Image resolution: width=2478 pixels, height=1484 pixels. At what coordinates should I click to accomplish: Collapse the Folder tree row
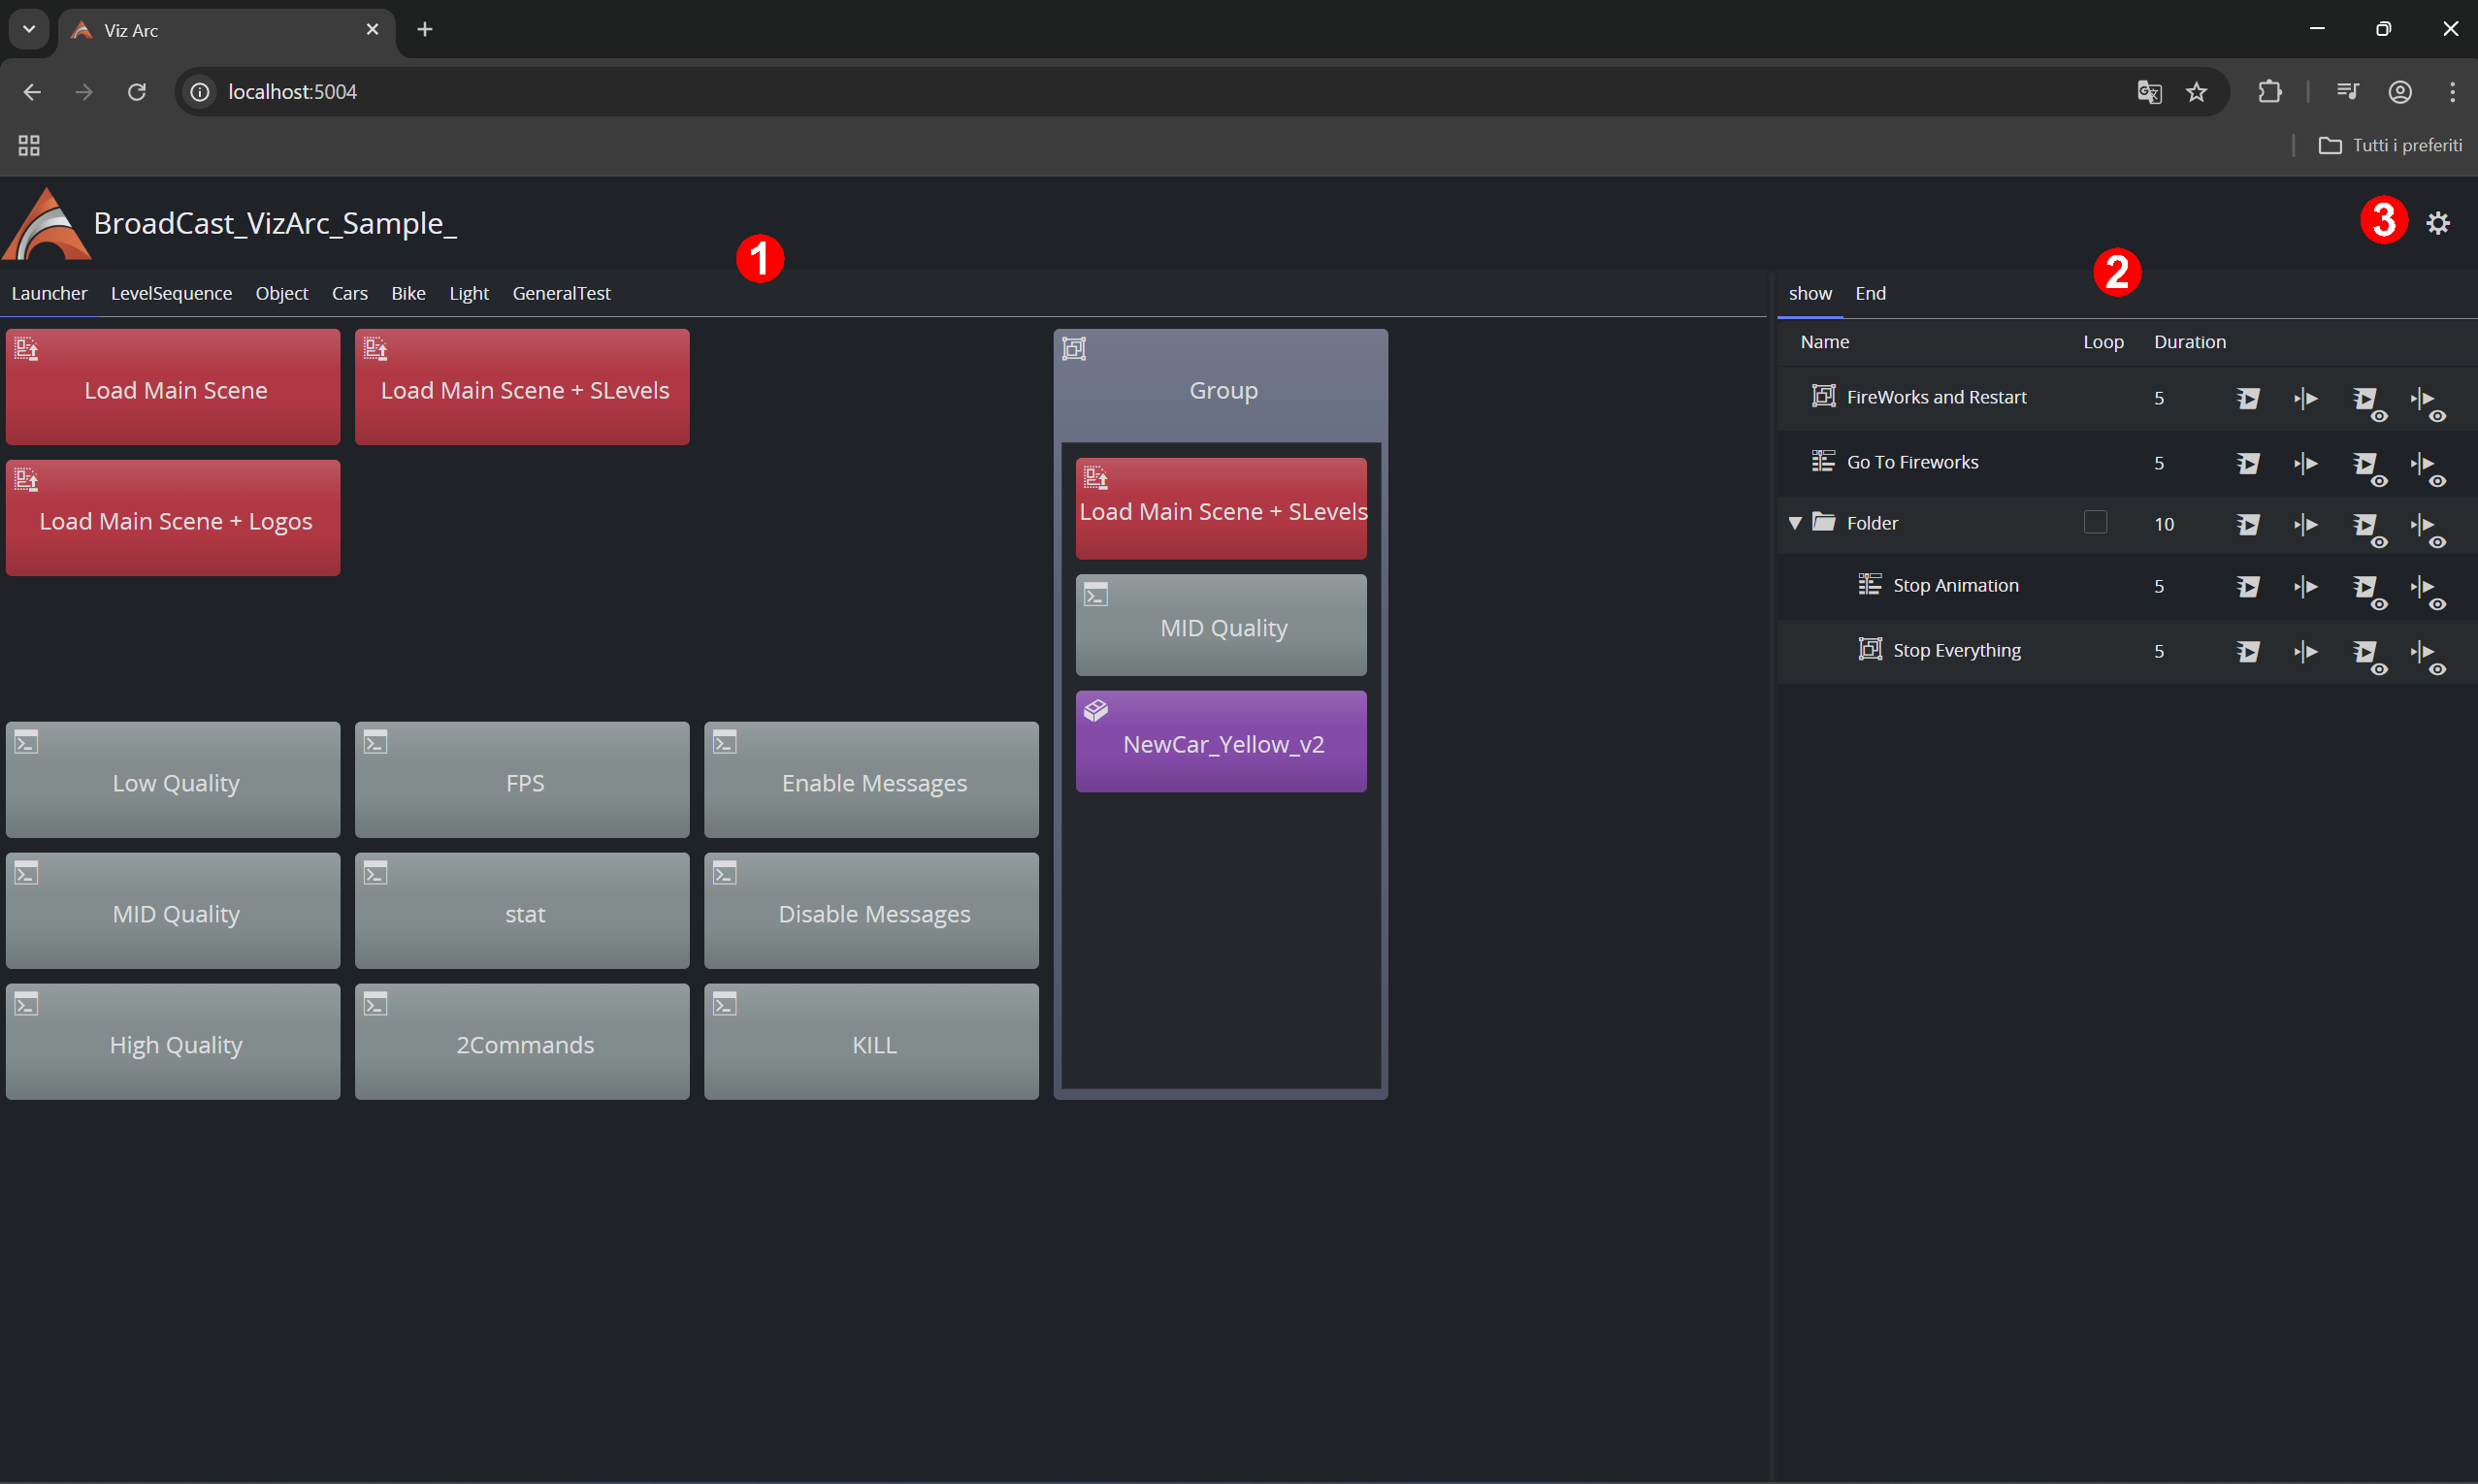pos(1794,523)
